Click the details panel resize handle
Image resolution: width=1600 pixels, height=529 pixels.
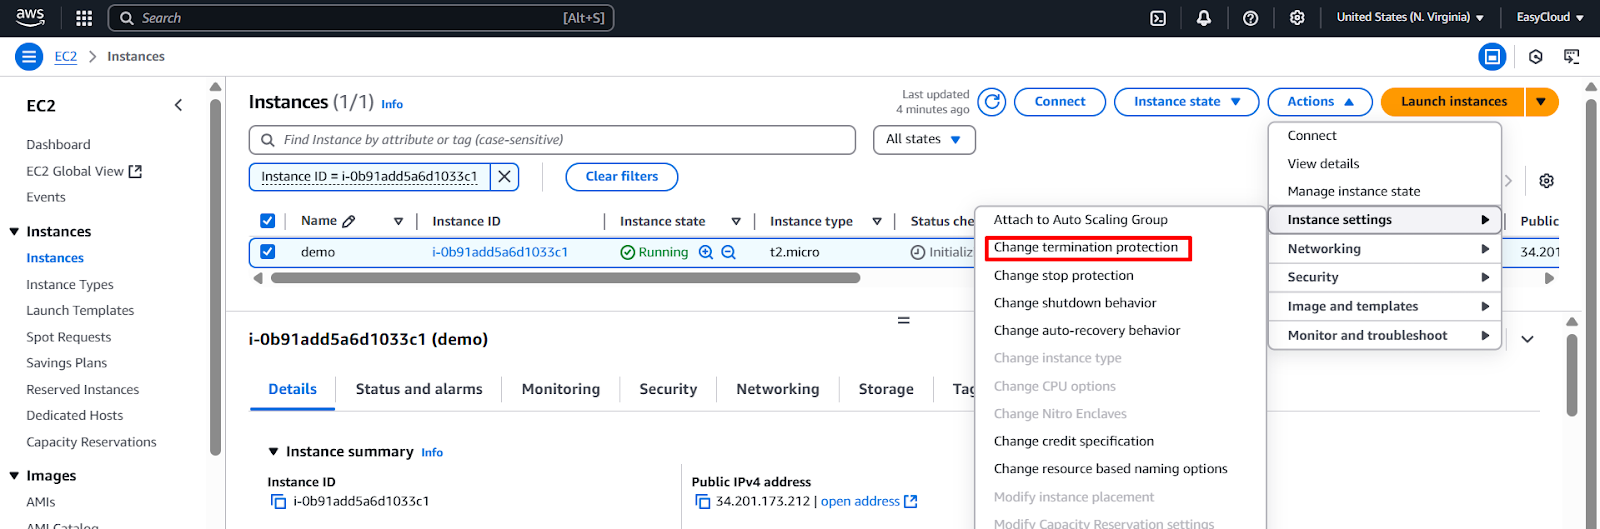(x=903, y=321)
